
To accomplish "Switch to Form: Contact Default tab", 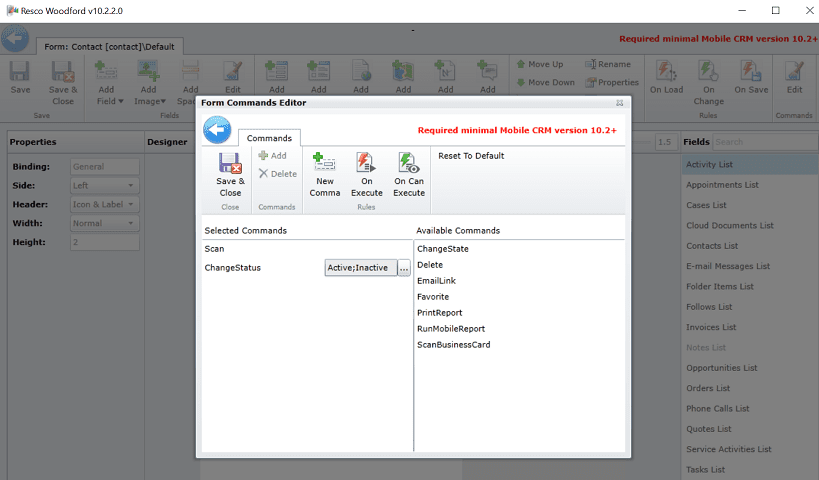I will [x=109, y=46].
